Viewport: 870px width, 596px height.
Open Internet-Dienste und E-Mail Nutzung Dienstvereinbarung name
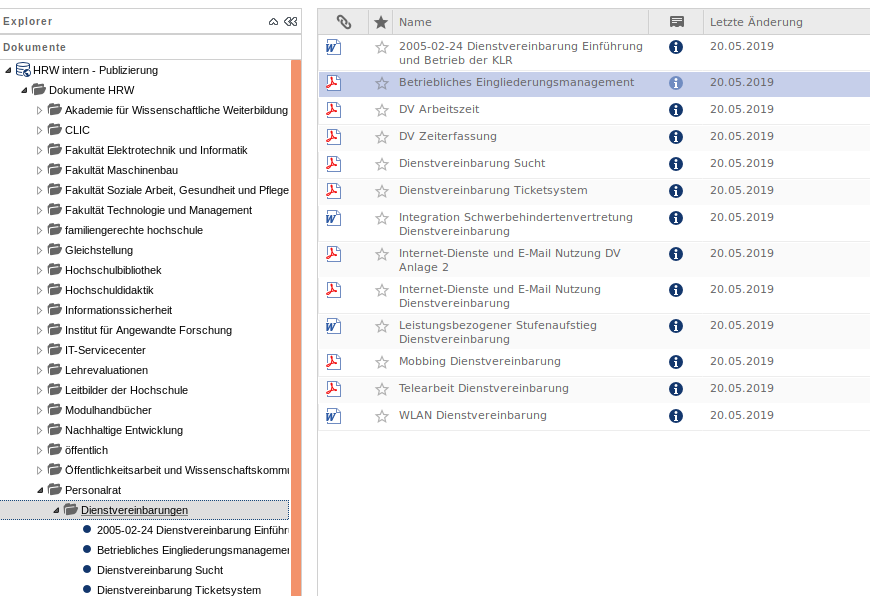499,296
